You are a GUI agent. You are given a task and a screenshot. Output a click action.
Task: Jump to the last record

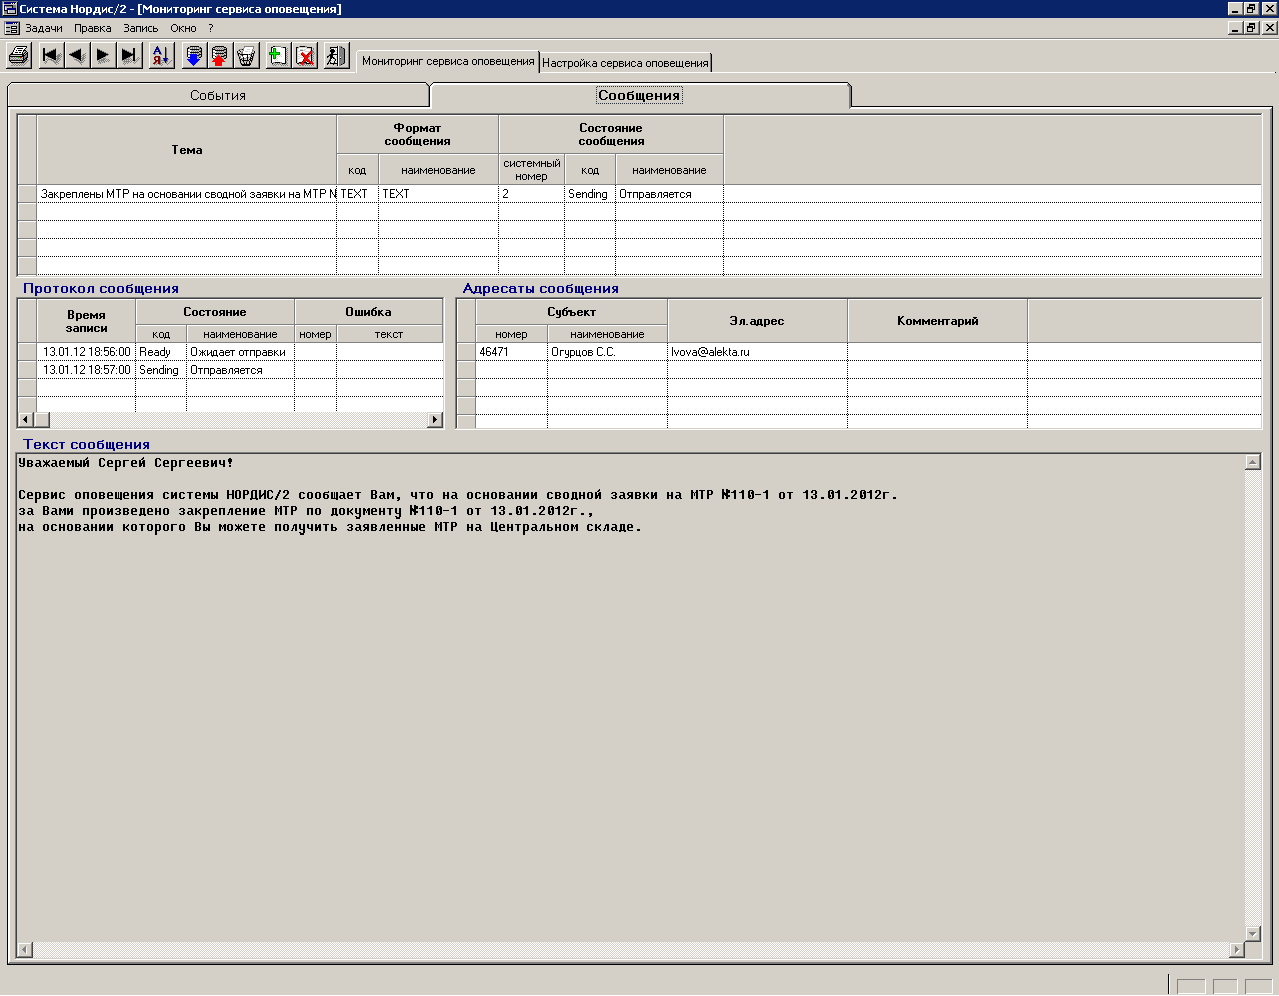129,55
